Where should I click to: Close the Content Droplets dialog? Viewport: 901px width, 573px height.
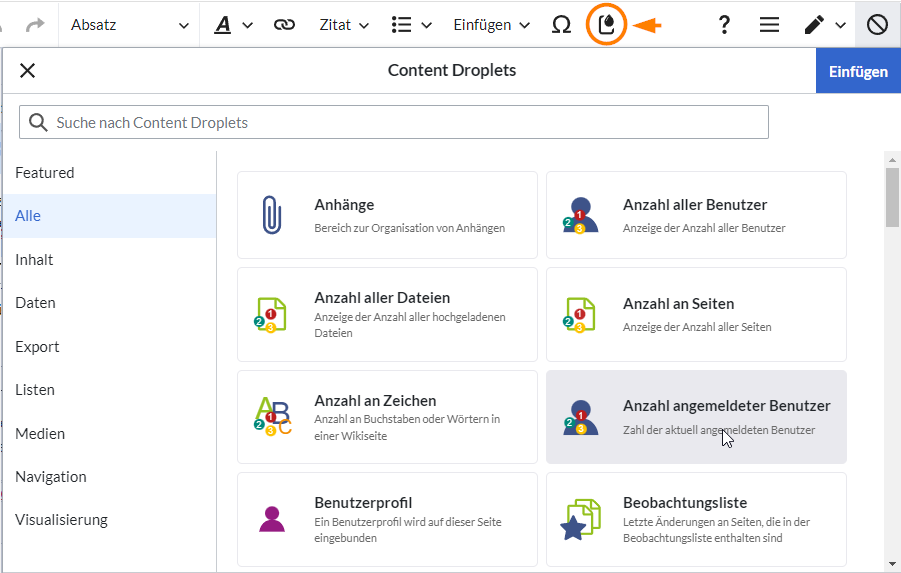(x=28, y=71)
